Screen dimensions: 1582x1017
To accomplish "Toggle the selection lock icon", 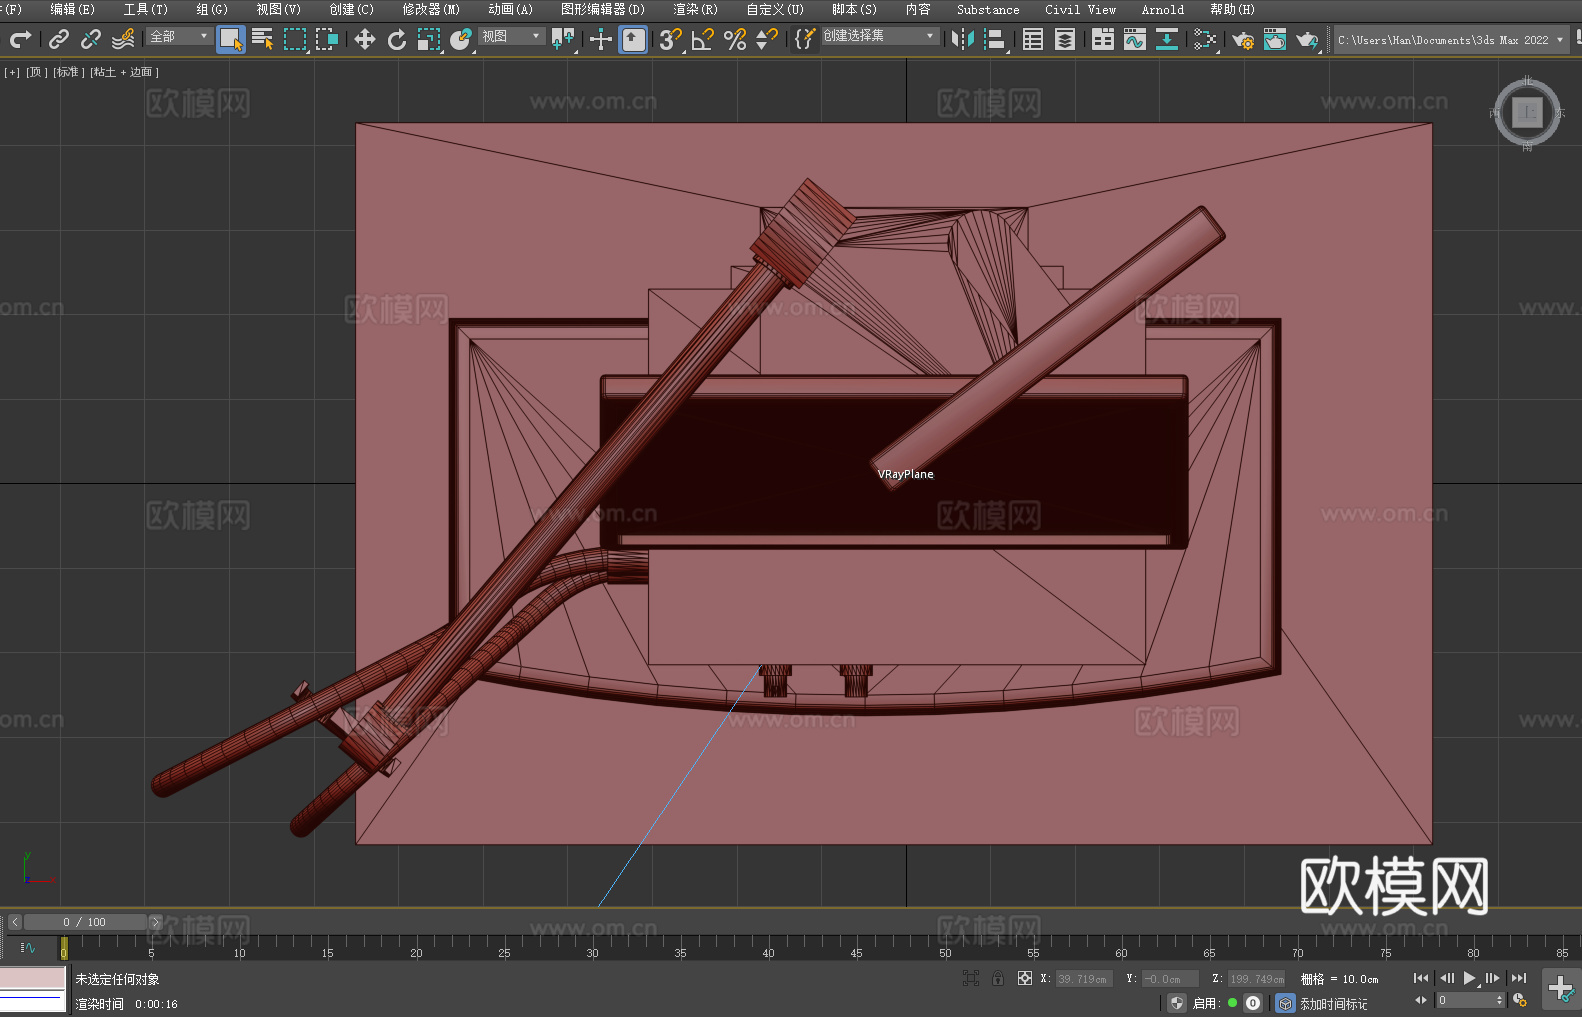I will 998,978.
